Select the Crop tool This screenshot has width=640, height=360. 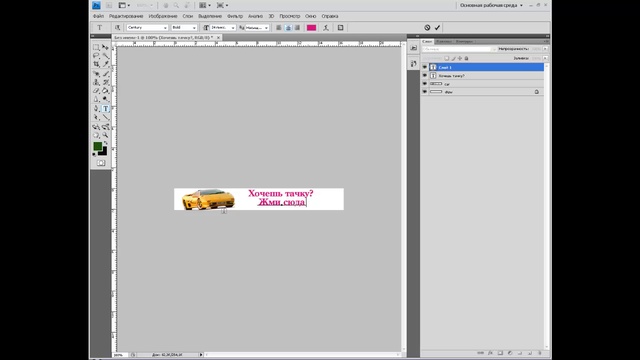click(96, 64)
